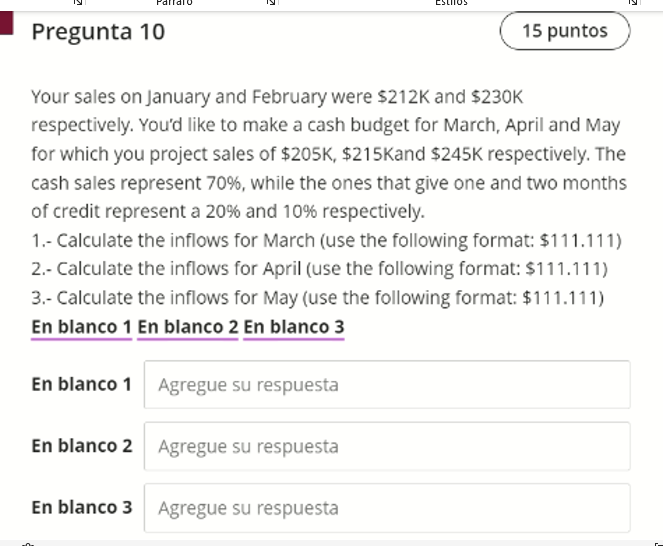Image resolution: width=663 pixels, height=546 pixels.
Task: Click the May inflows instruction line
Action: point(317,298)
